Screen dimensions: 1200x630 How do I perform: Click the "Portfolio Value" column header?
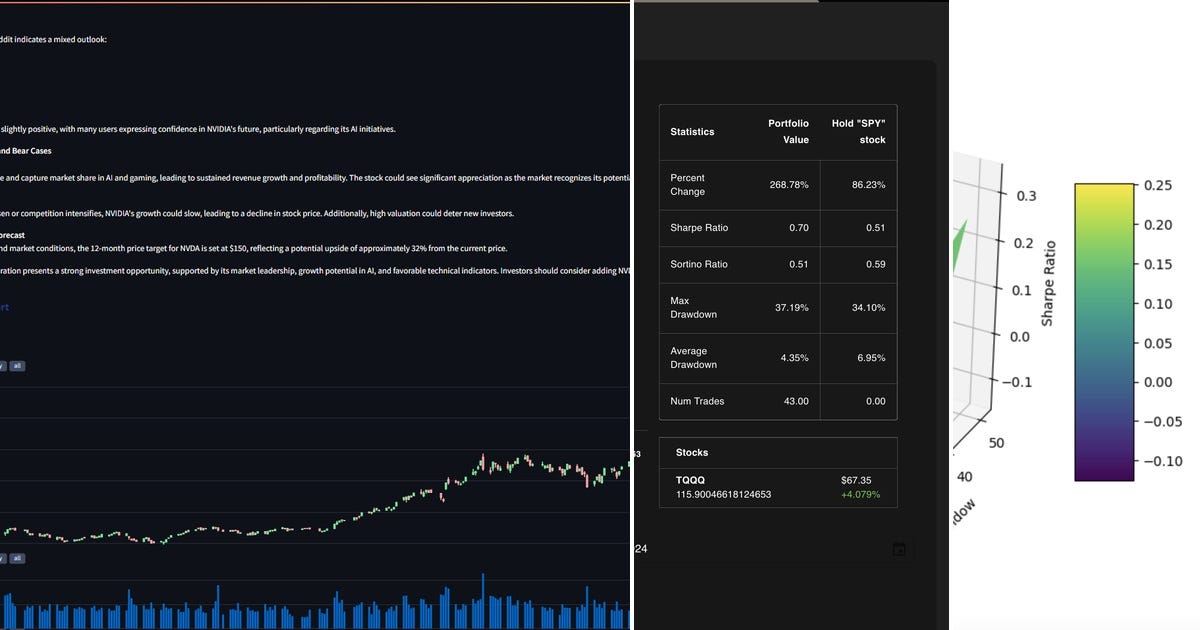coord(788,130)
